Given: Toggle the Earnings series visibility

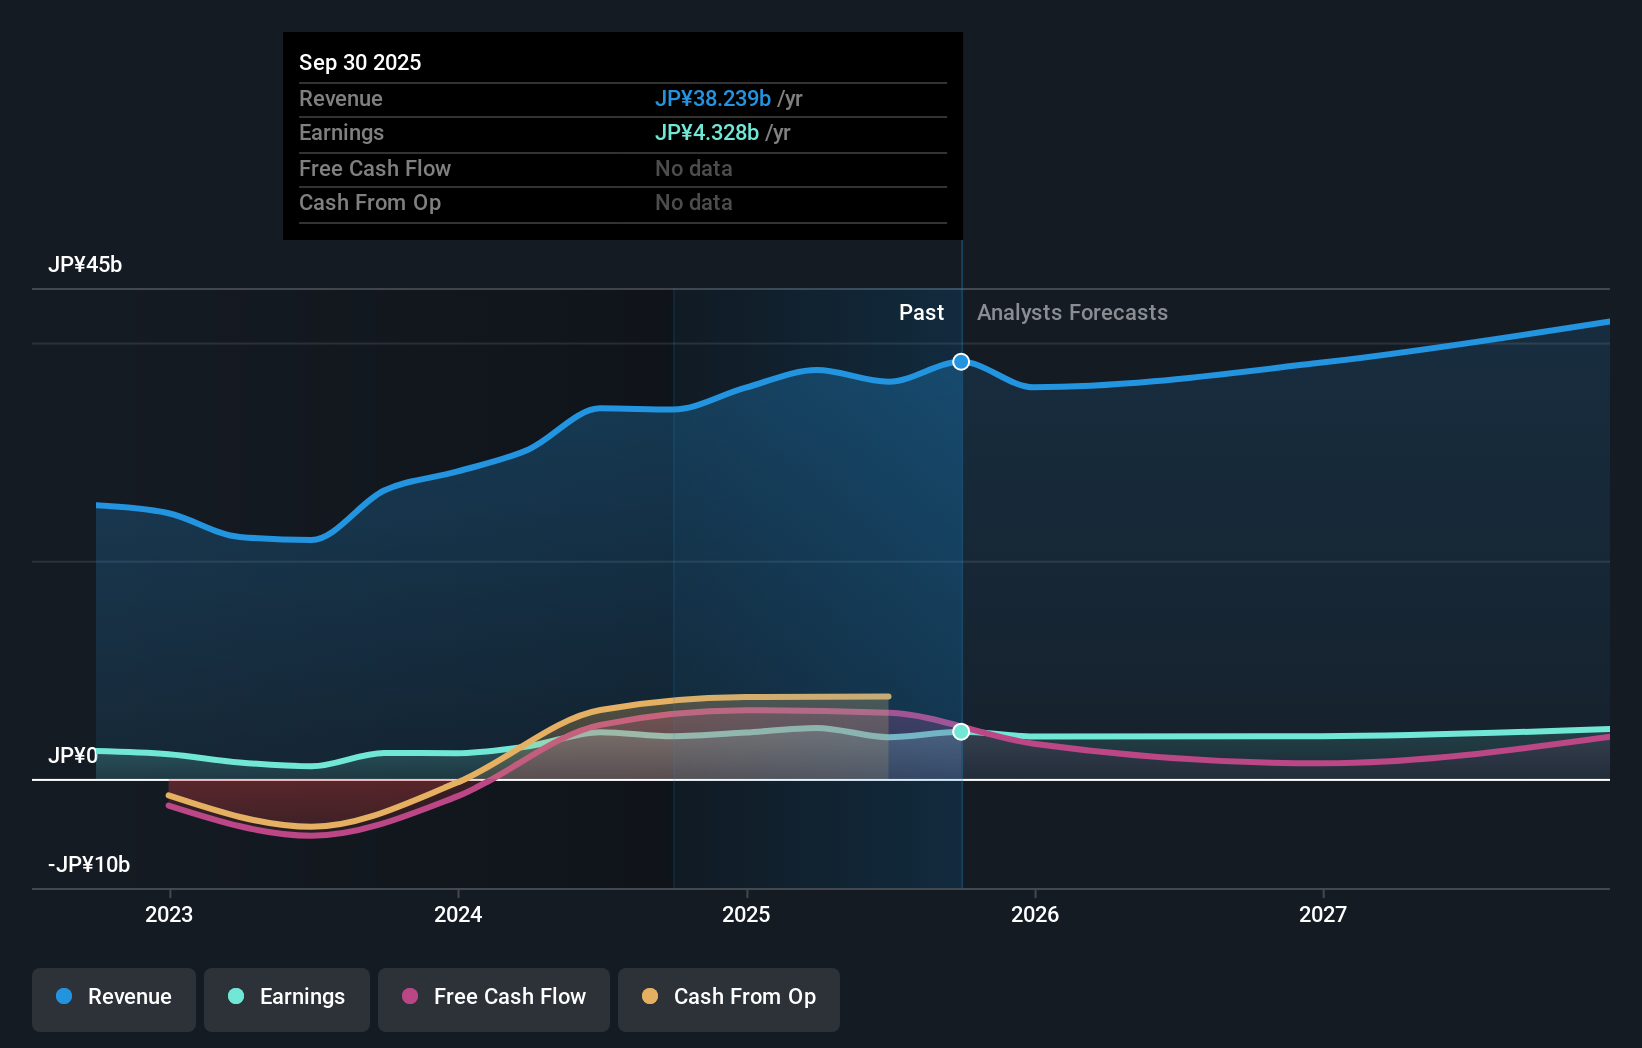Looking at the screenshot, I should tap(287, 999).
